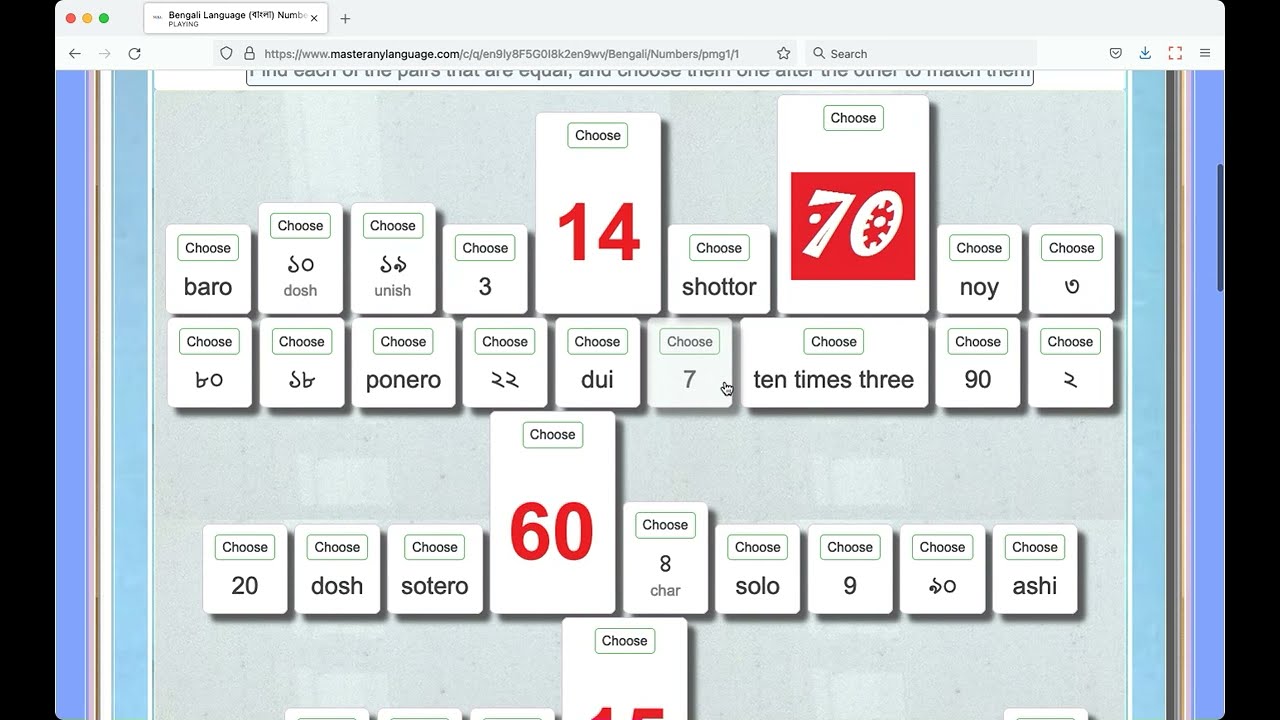Choose the ashi card
Screen dimensions: 1280x720
point(1035,547)
